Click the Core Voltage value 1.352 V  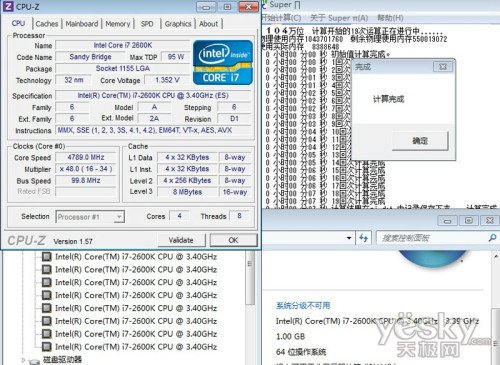tap(167, 80)
